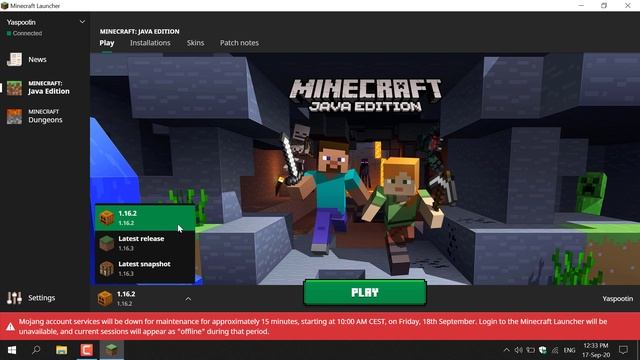Click the MINECRAFT: JAVA EDITION heading
640x360 pixels.
point(140,31)
